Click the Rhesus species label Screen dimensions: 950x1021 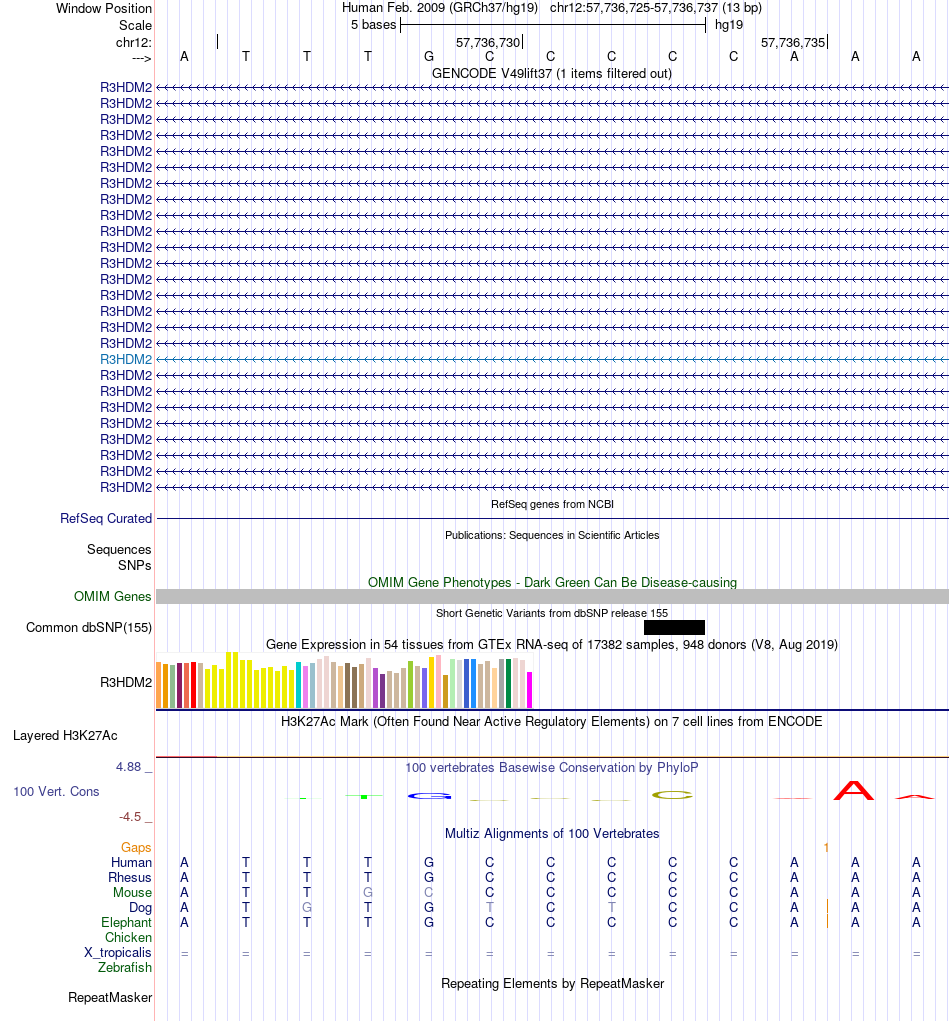[130, 877]
